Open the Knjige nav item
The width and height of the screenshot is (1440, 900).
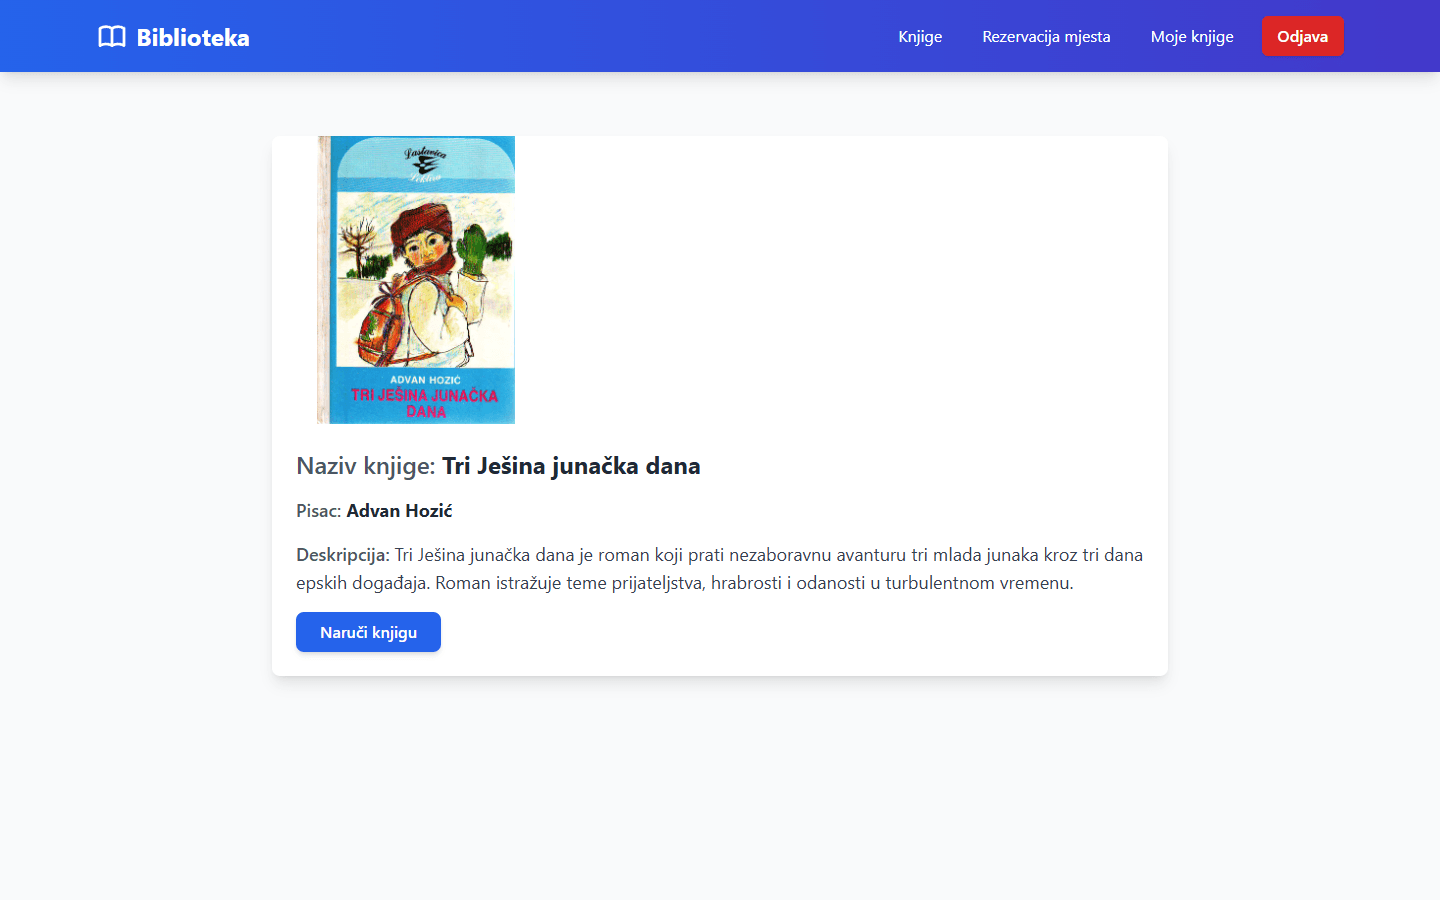920,36
